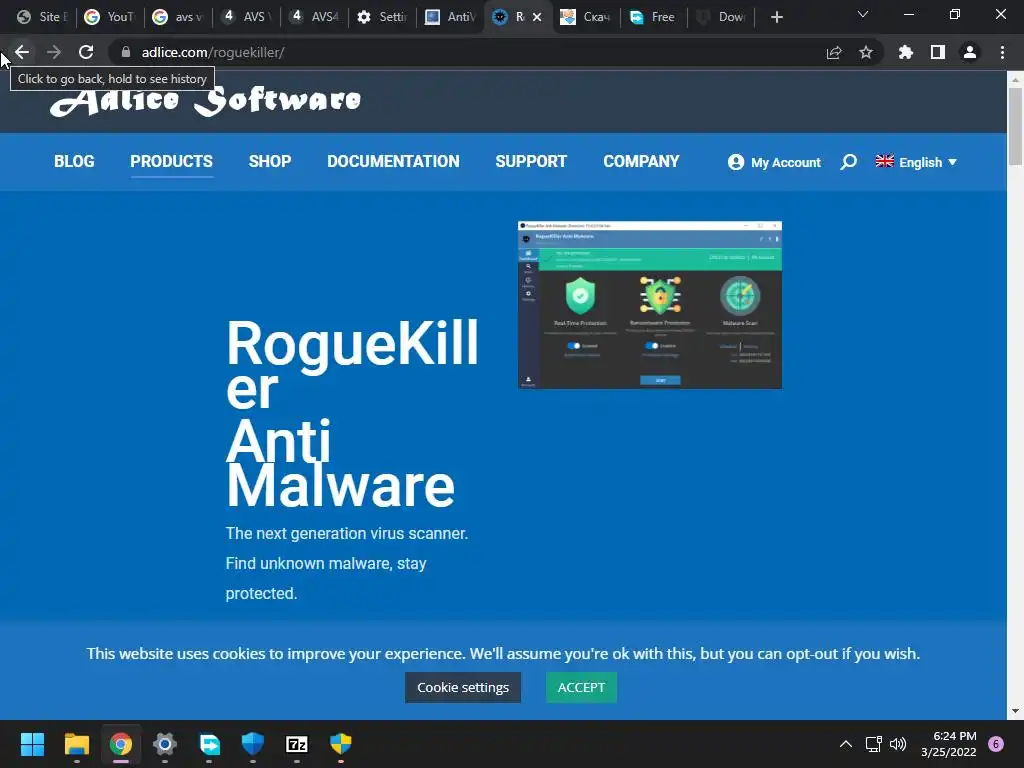Switch to the Скач tab
Screen dimensions: 1024x768
(x=586, y=17)
